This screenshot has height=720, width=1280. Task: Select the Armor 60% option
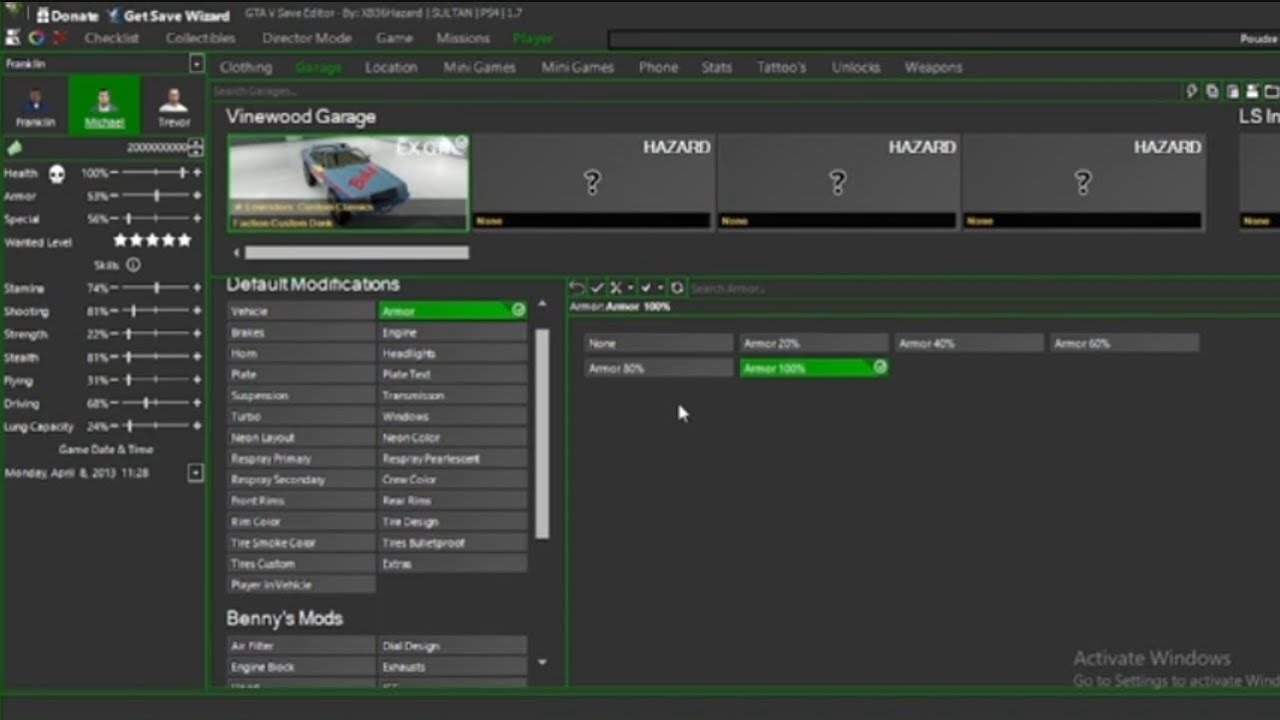click(1124, 343)
